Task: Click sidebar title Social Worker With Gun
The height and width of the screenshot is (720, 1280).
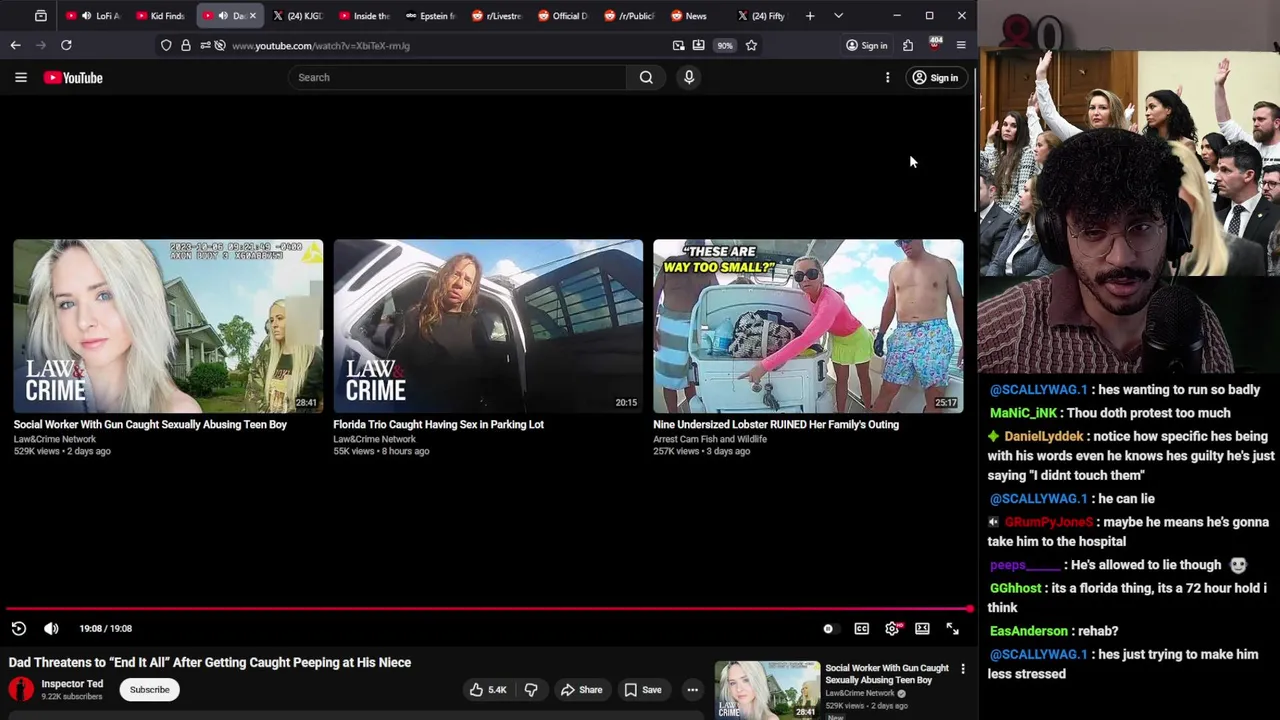Action: 886,674
